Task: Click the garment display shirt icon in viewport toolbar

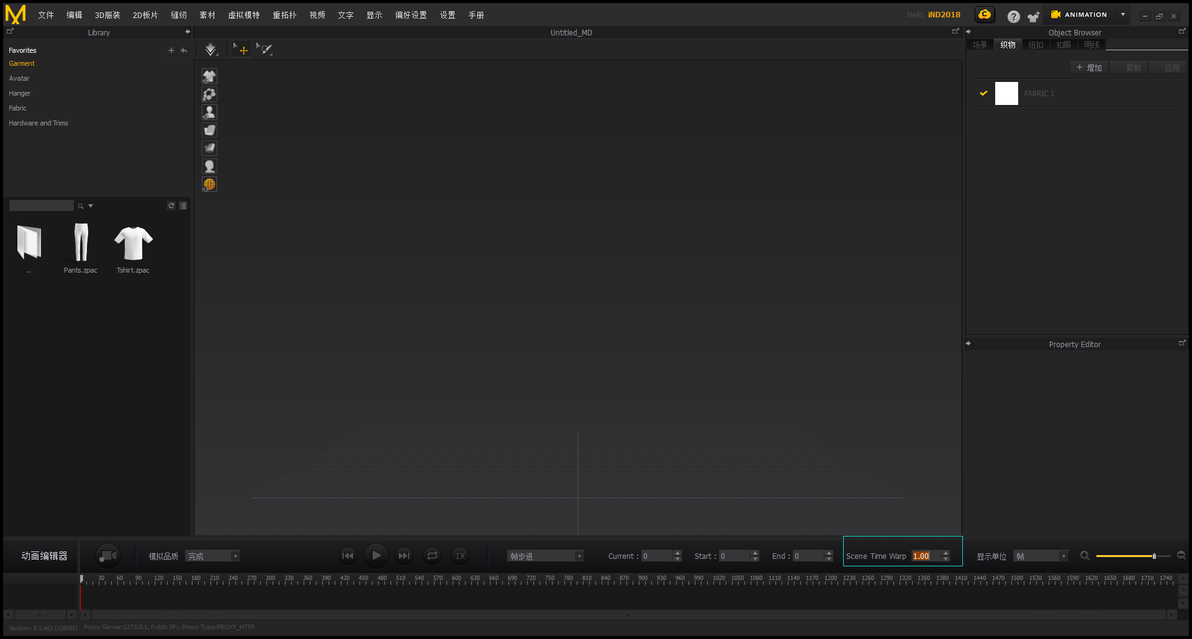Action: click(x=209, y=76)
